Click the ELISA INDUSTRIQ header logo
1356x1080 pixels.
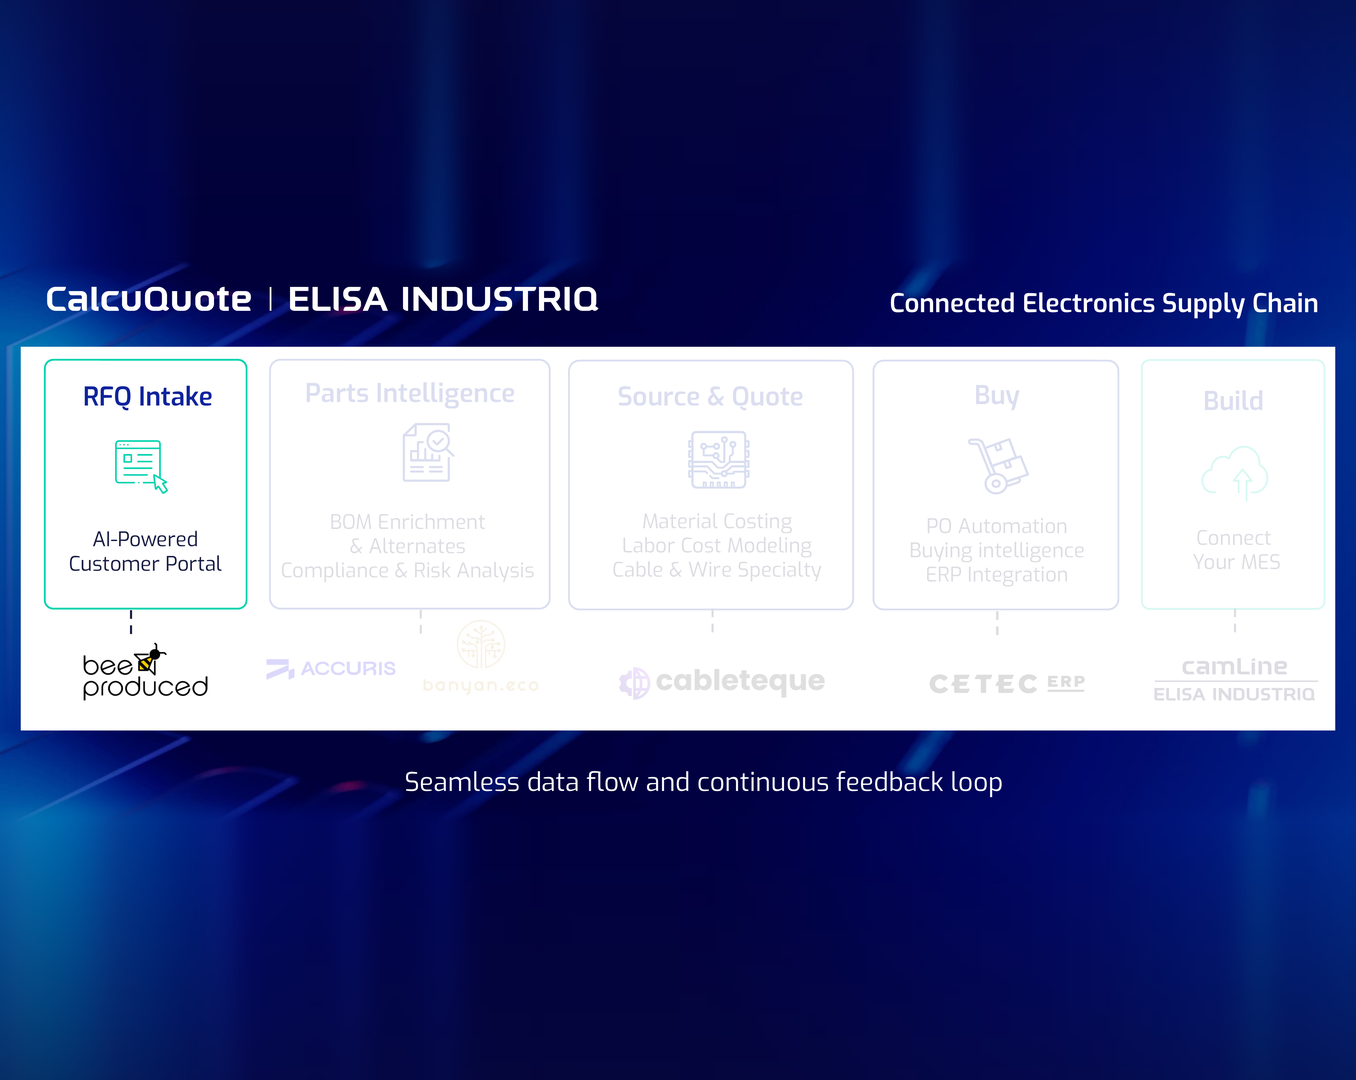pyautogui.click(x=443, y=299)
